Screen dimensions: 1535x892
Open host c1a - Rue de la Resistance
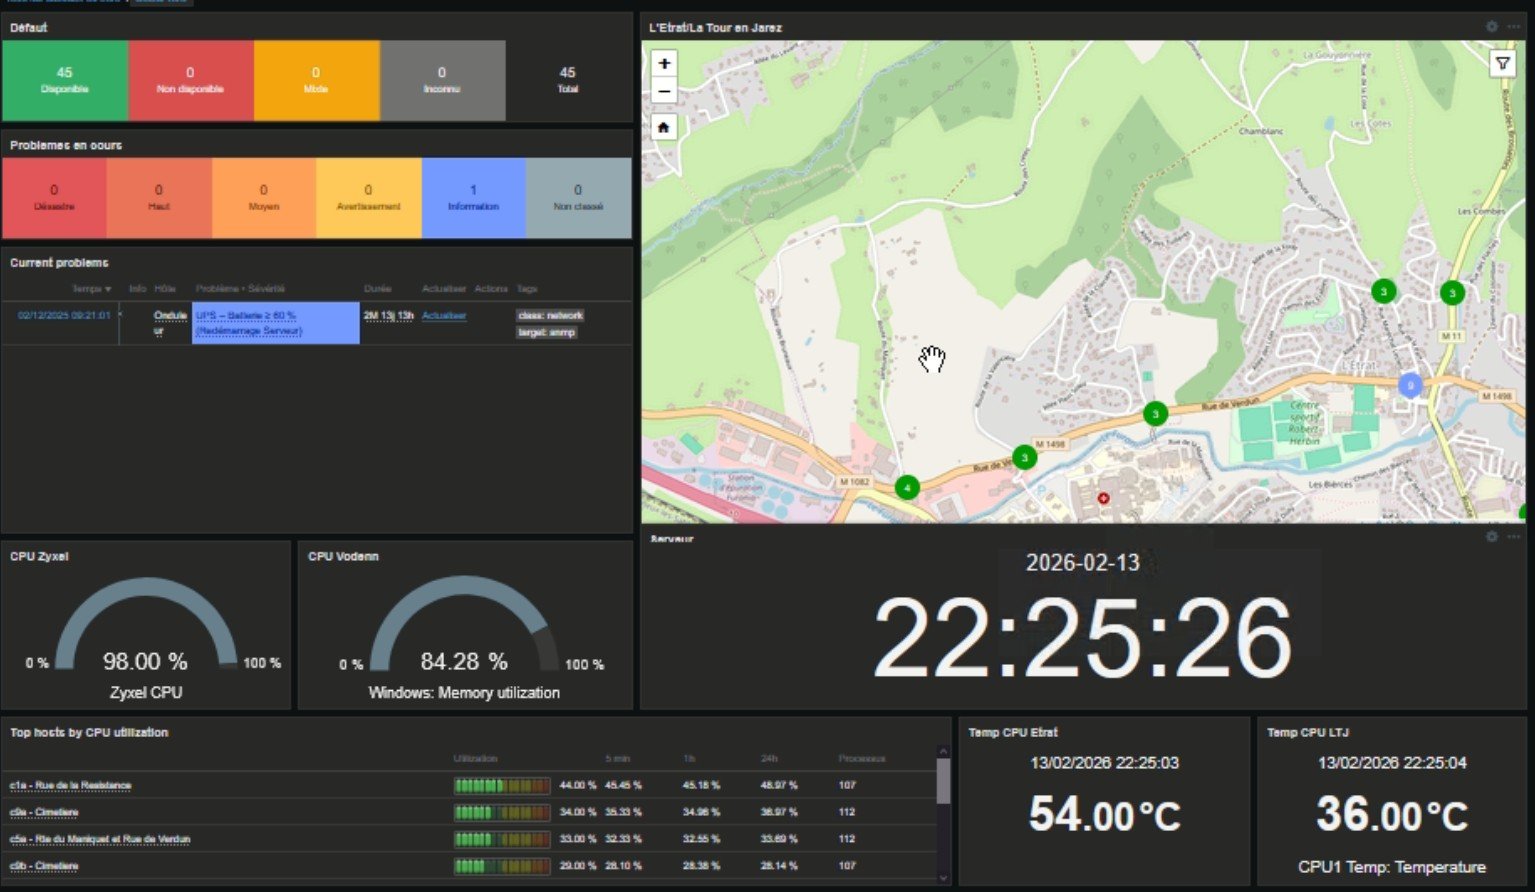pyautogui.click(x=70, y=786)
